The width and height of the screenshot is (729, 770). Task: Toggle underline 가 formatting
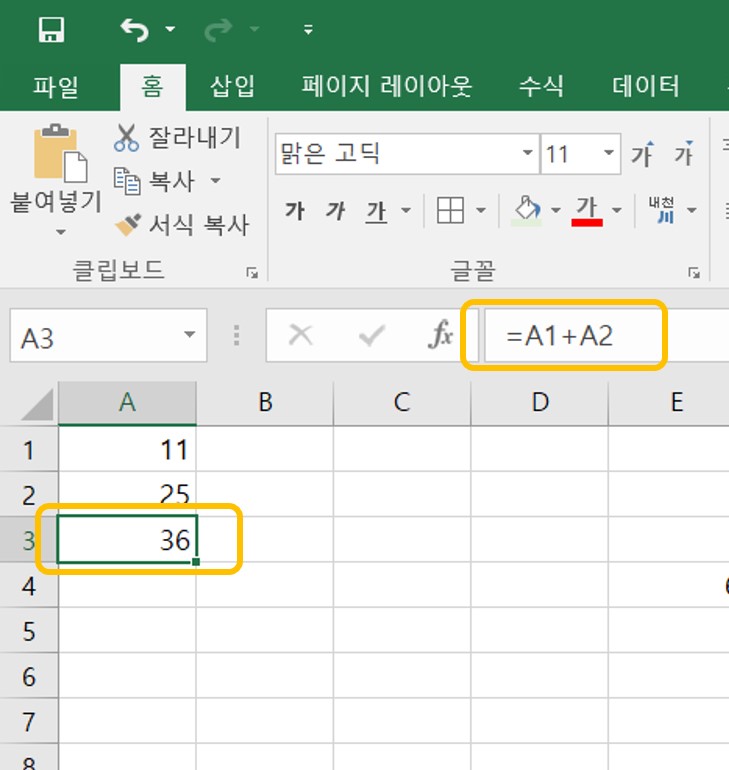click(x=377, y=212)
